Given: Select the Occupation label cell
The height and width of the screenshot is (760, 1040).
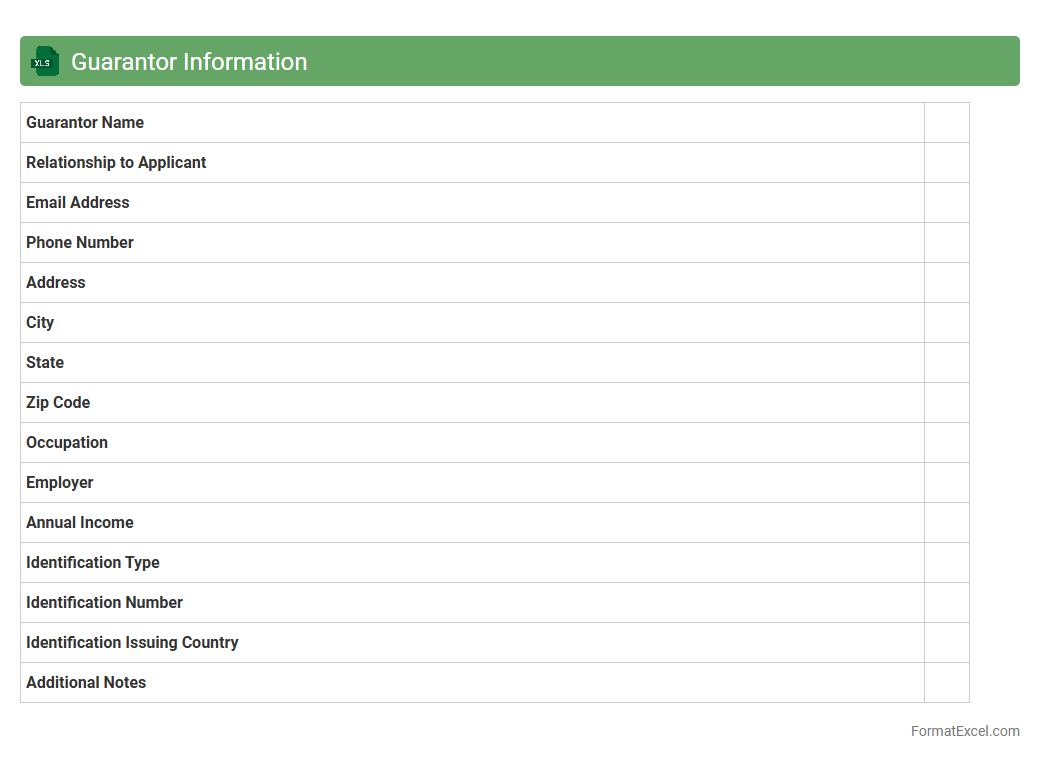Looking at the screenshot, I should [67, 443].
